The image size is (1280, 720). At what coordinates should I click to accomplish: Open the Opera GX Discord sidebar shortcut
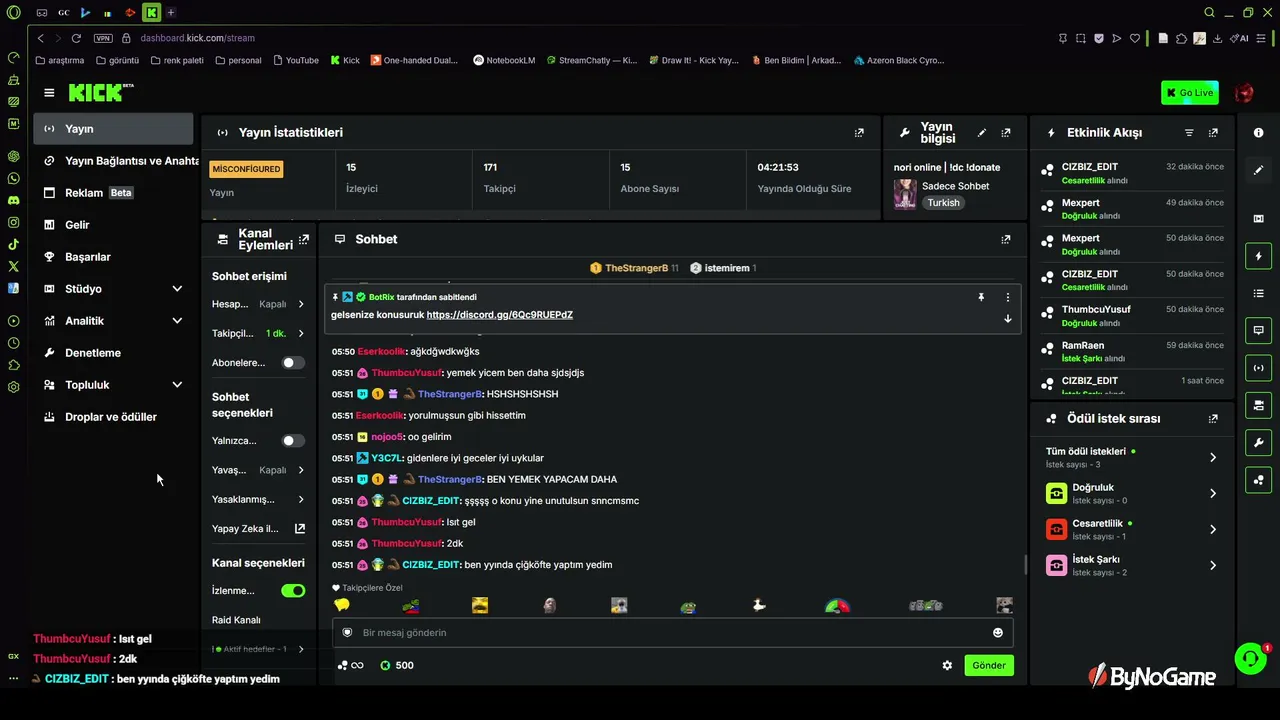pyautogui.click(x=14, y=200)
